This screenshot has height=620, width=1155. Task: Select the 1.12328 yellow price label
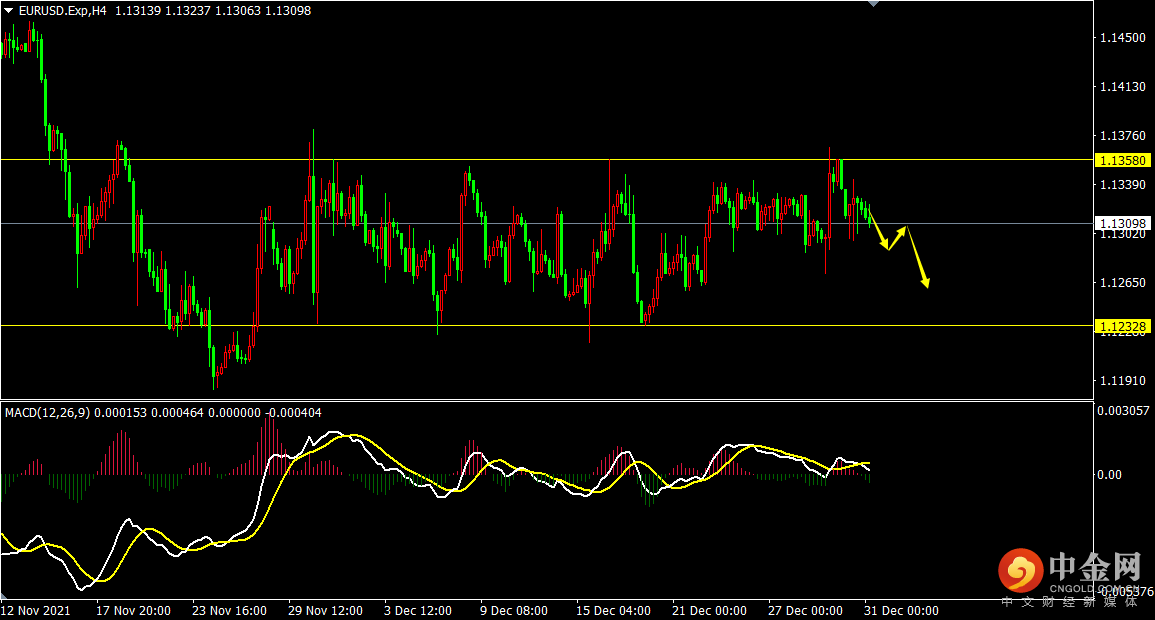[x=1121, y=325]
